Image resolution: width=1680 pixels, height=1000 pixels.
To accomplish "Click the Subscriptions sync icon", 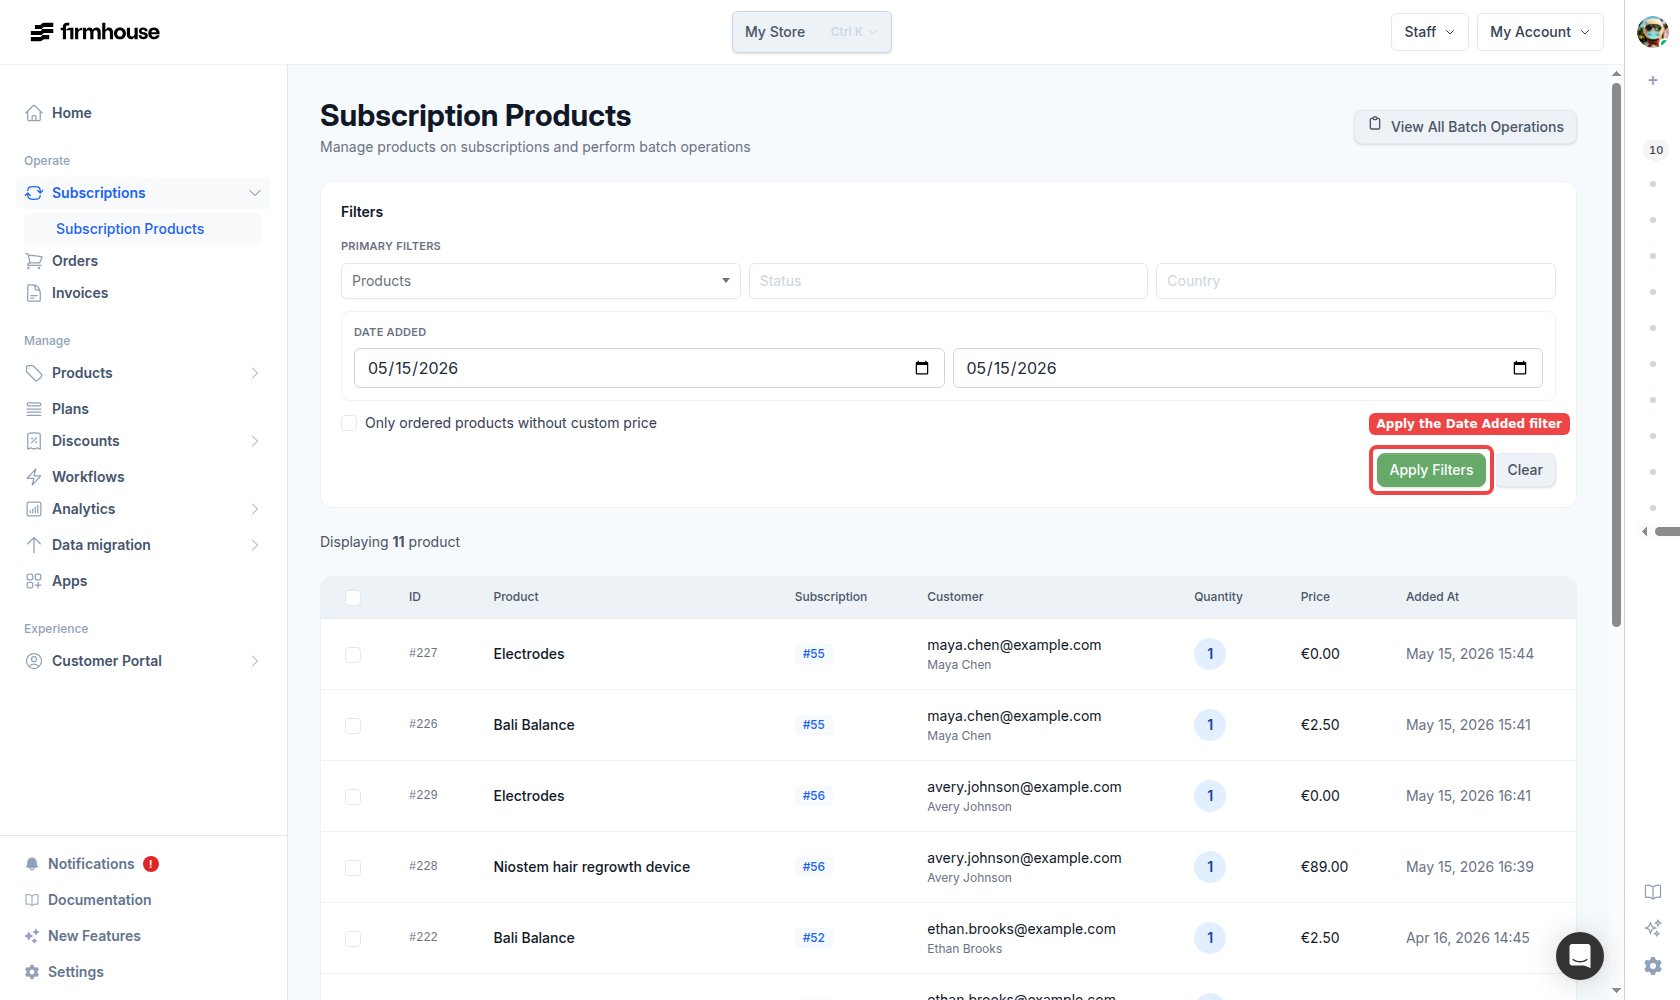I will 34,193.
